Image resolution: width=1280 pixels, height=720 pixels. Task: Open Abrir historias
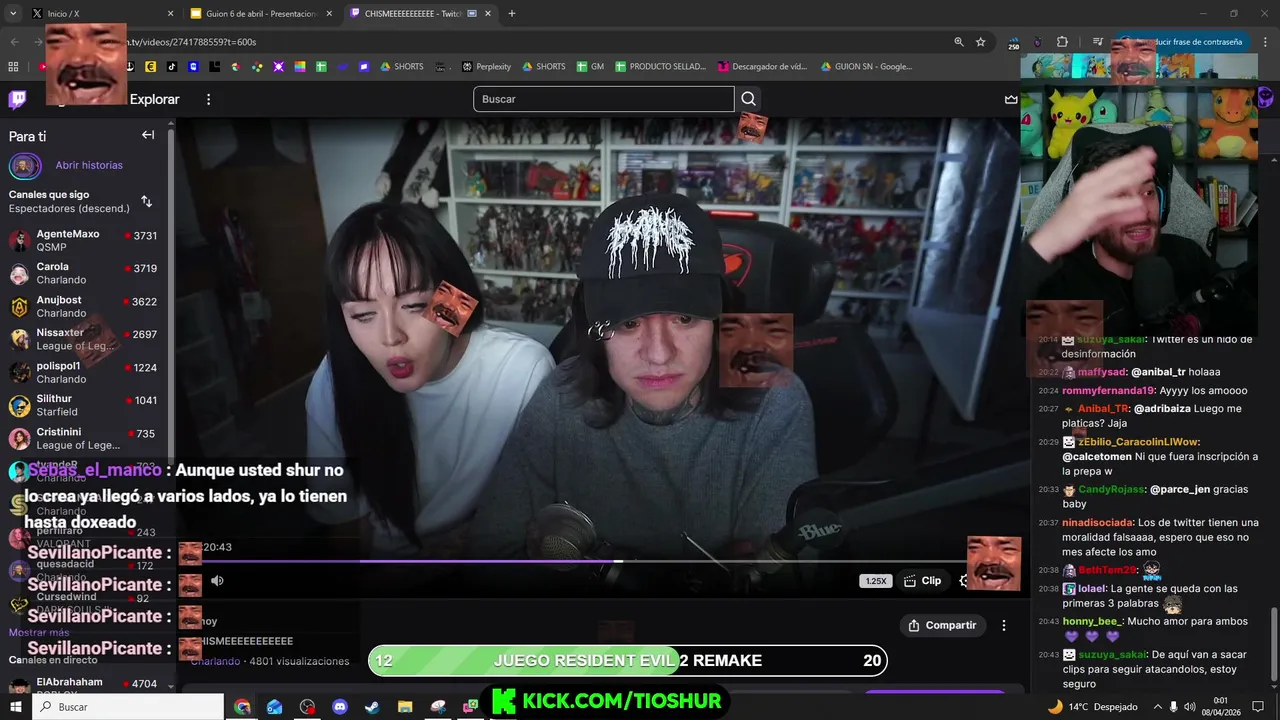tap(89, 165)
